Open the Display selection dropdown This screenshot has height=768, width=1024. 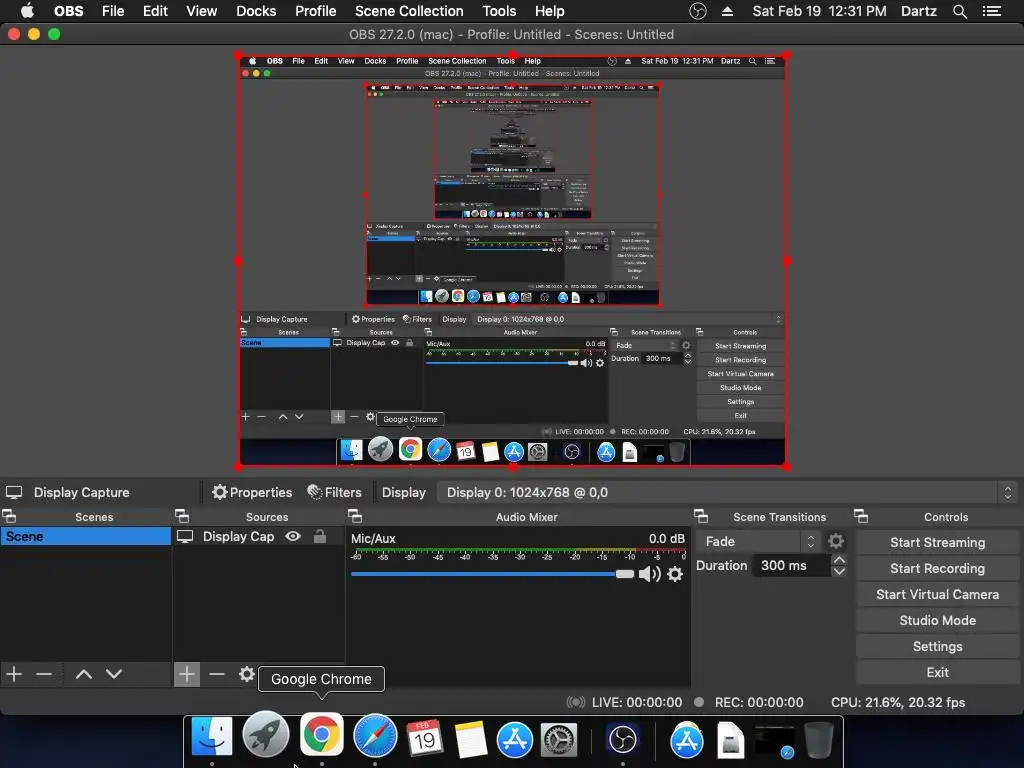(727, 492)
